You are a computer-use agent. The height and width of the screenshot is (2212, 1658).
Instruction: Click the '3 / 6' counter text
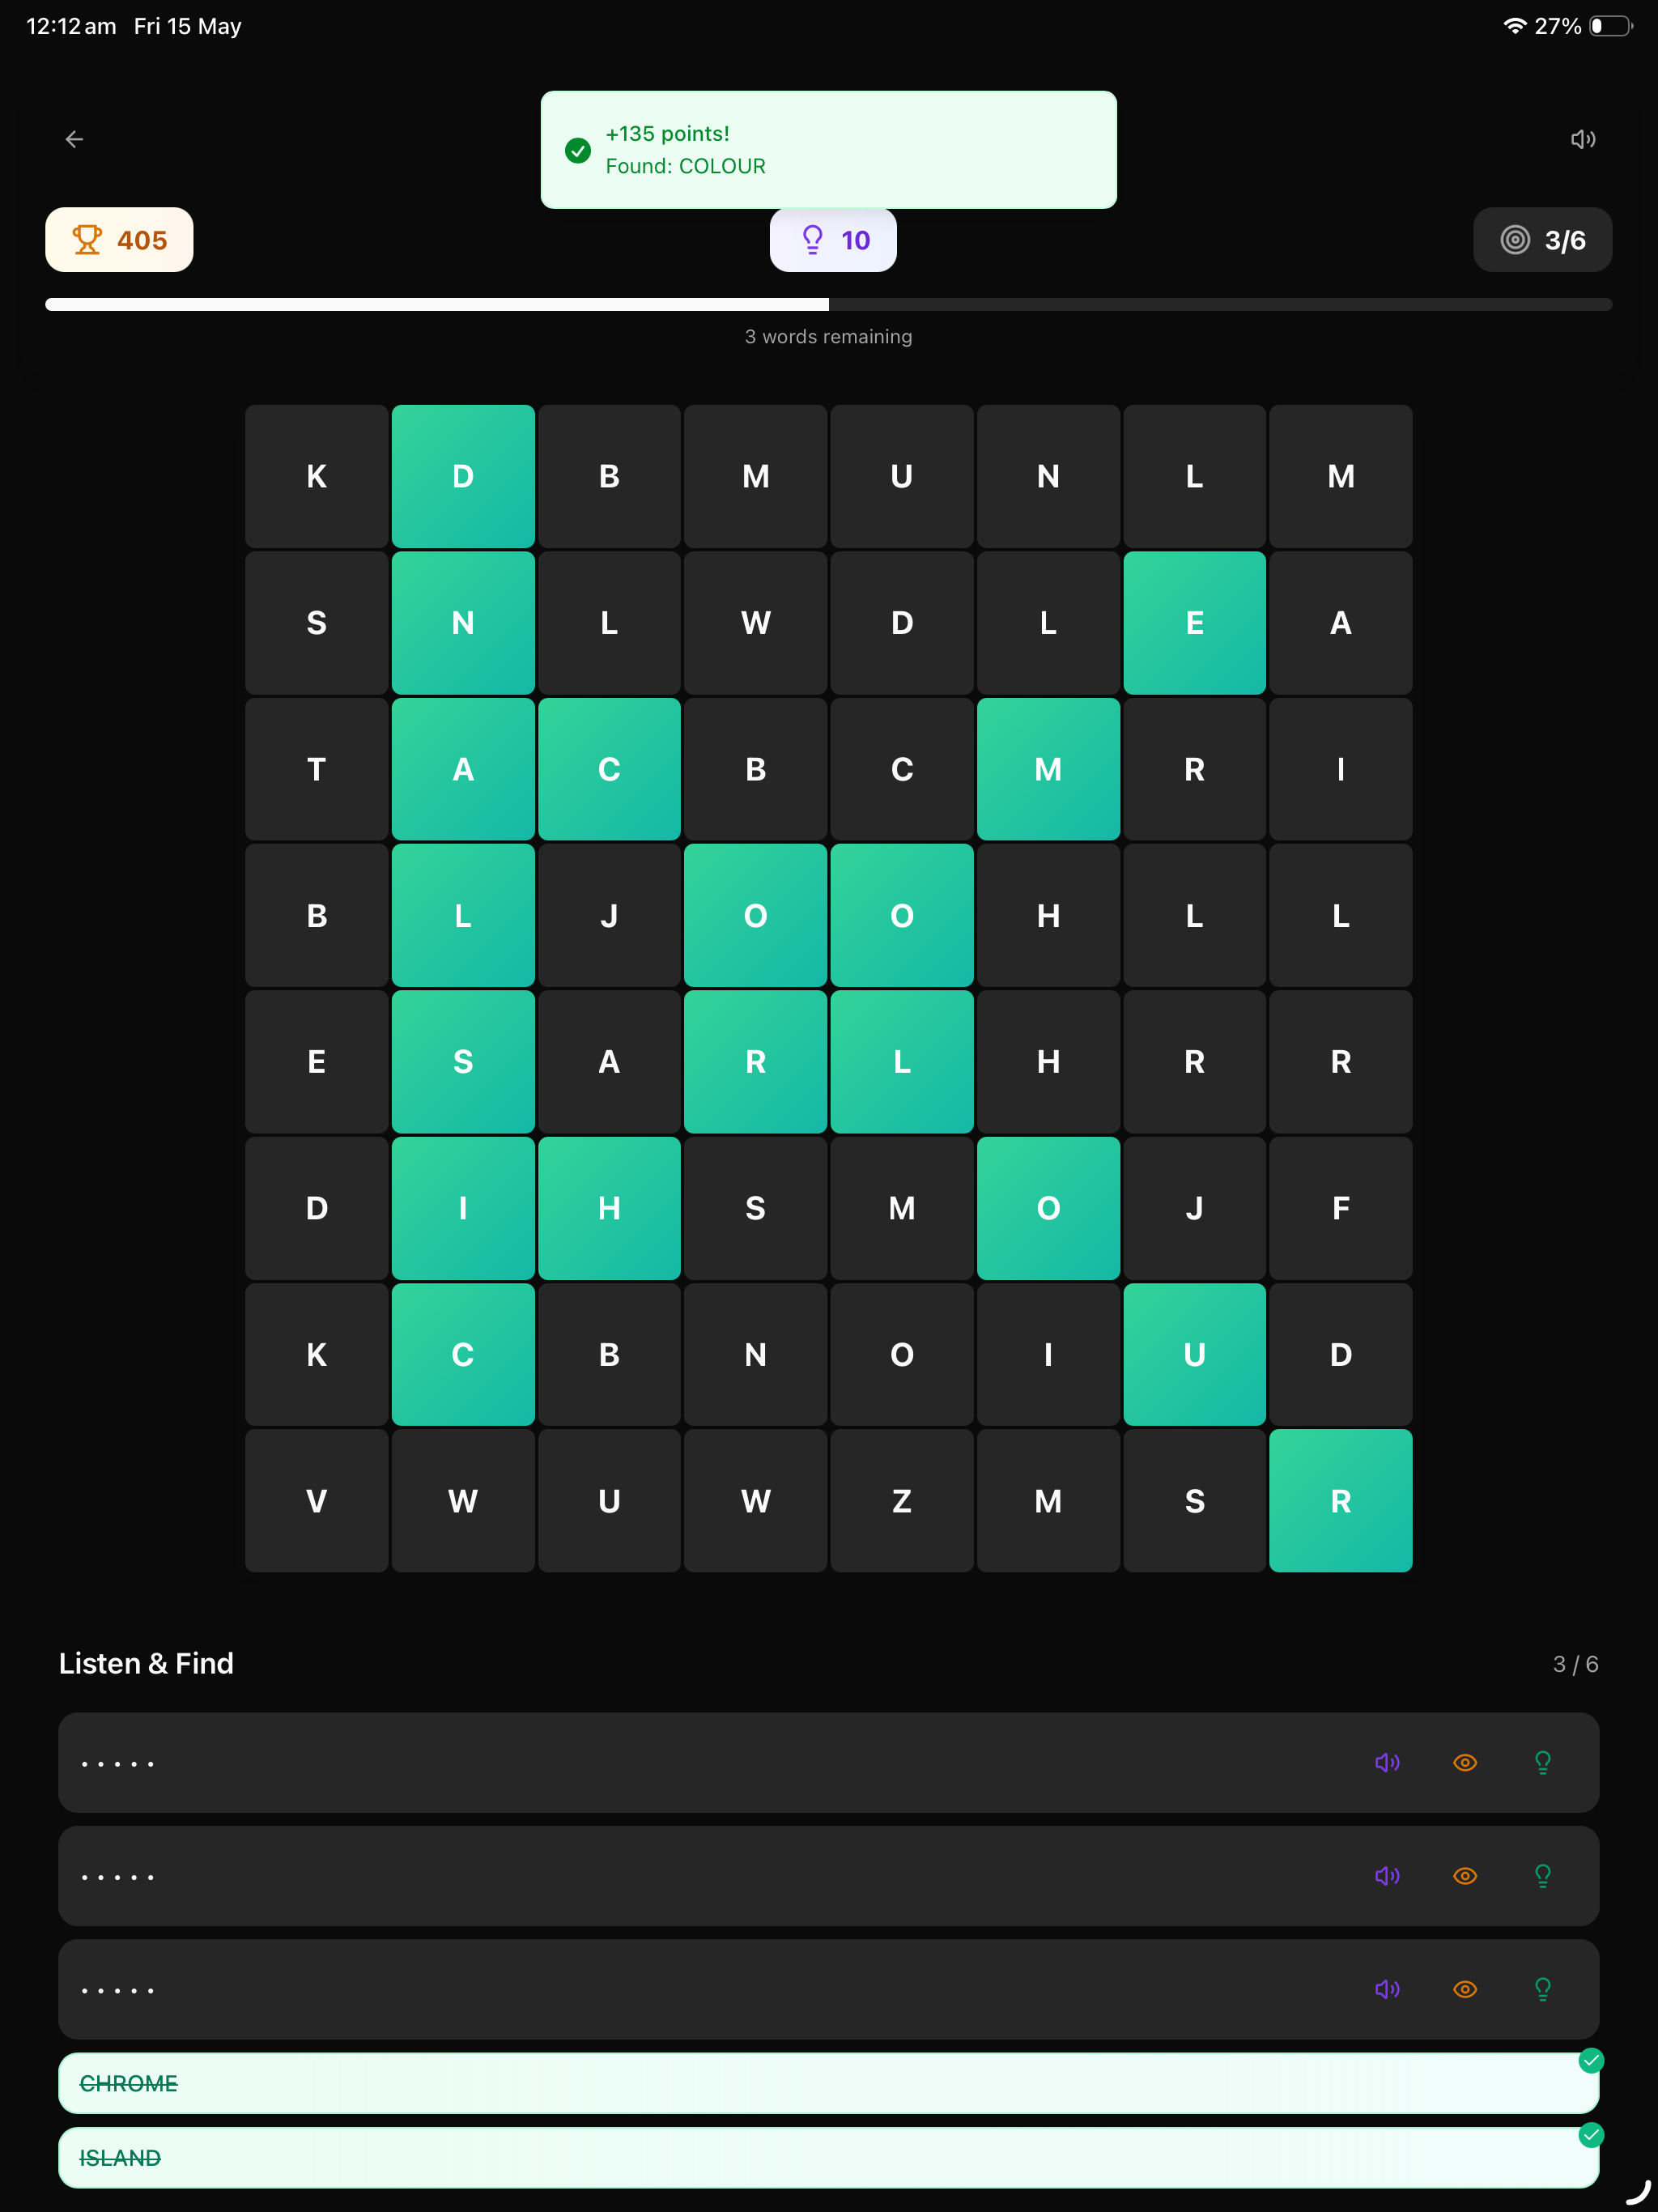click(1575, 1664)
